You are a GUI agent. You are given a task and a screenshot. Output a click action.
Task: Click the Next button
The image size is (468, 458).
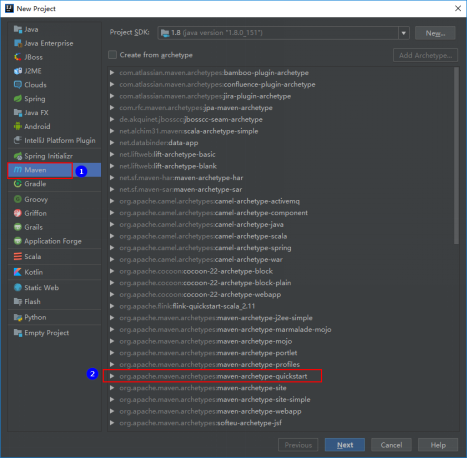click(345, 445)
